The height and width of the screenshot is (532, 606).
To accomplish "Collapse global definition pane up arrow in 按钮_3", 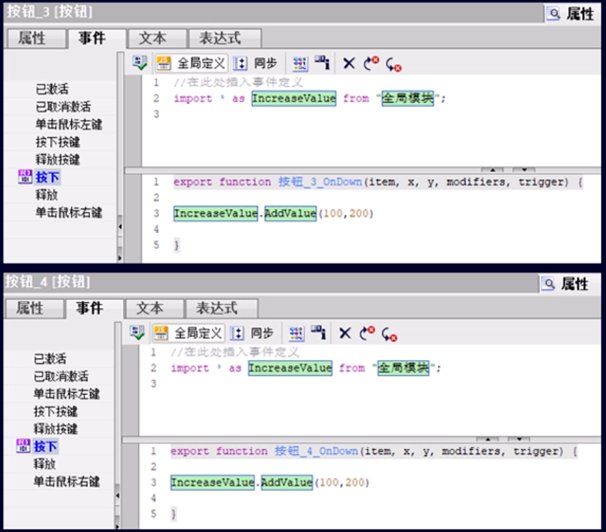I will pyautogui.click(x=492, y=170).
